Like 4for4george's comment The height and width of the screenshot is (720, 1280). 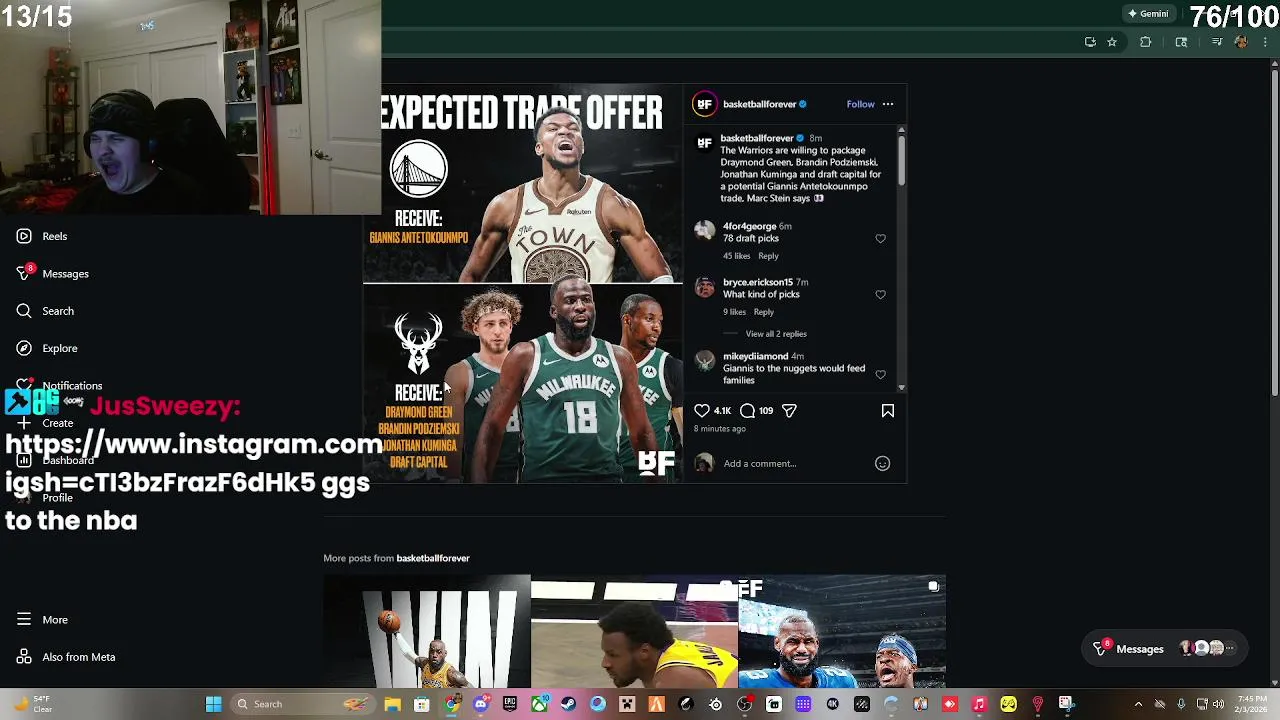(880, 239)
